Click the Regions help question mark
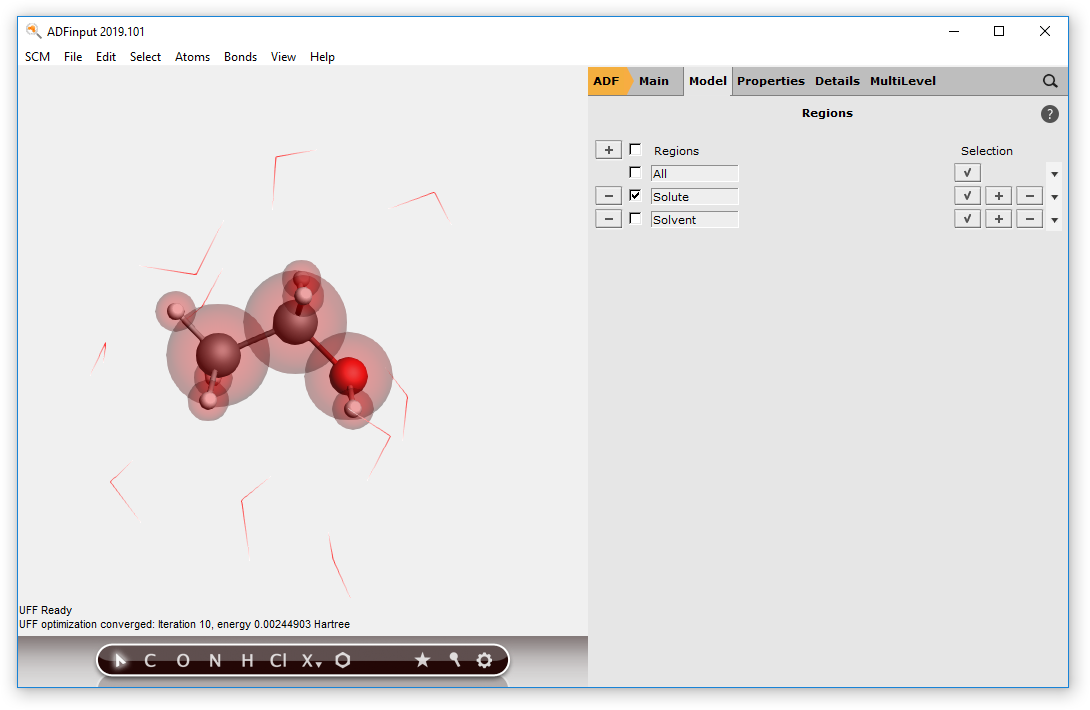This screenshot has height=710, width=1090. point(1049,114)
